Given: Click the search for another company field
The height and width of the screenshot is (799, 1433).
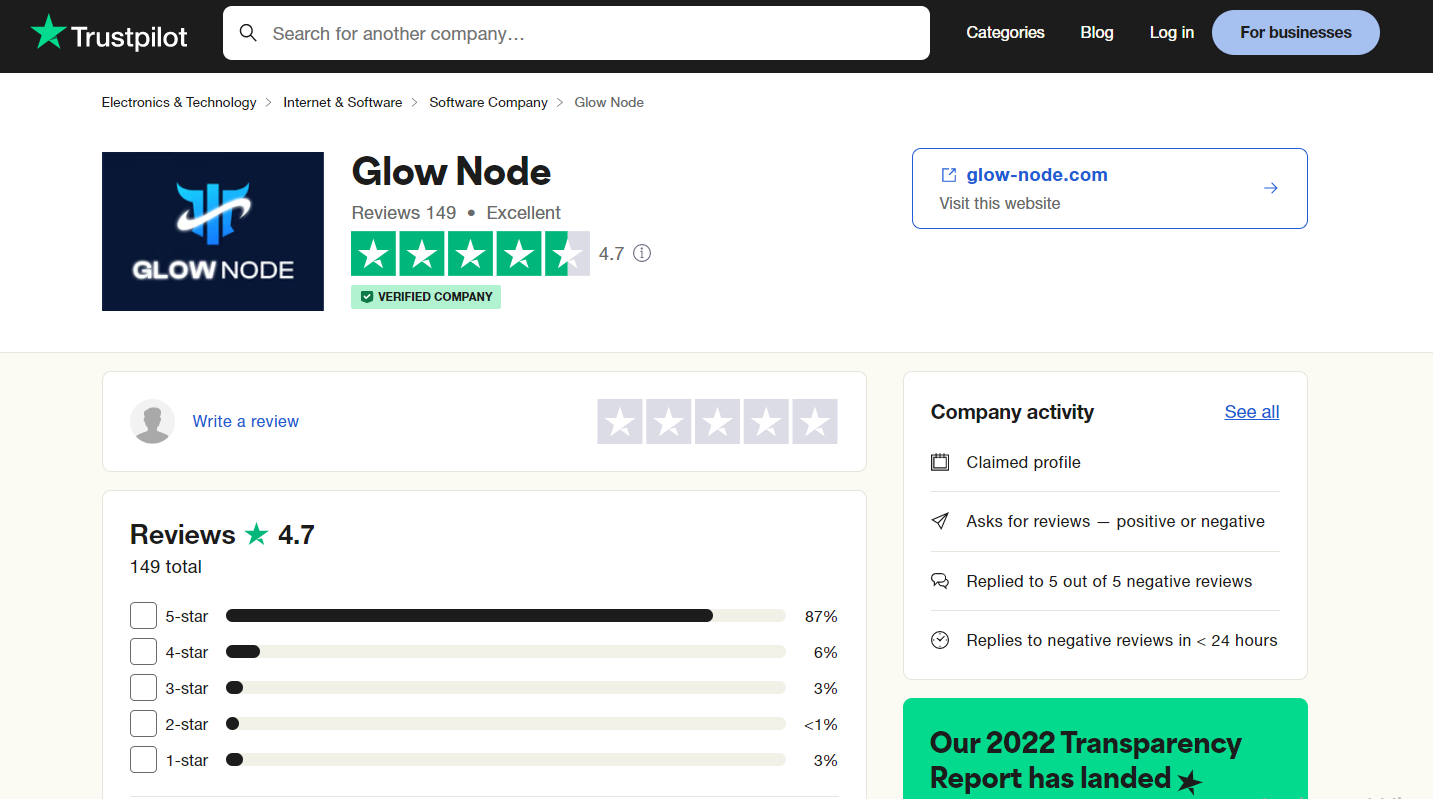Looking at the screenshot, I should [576, 33].
